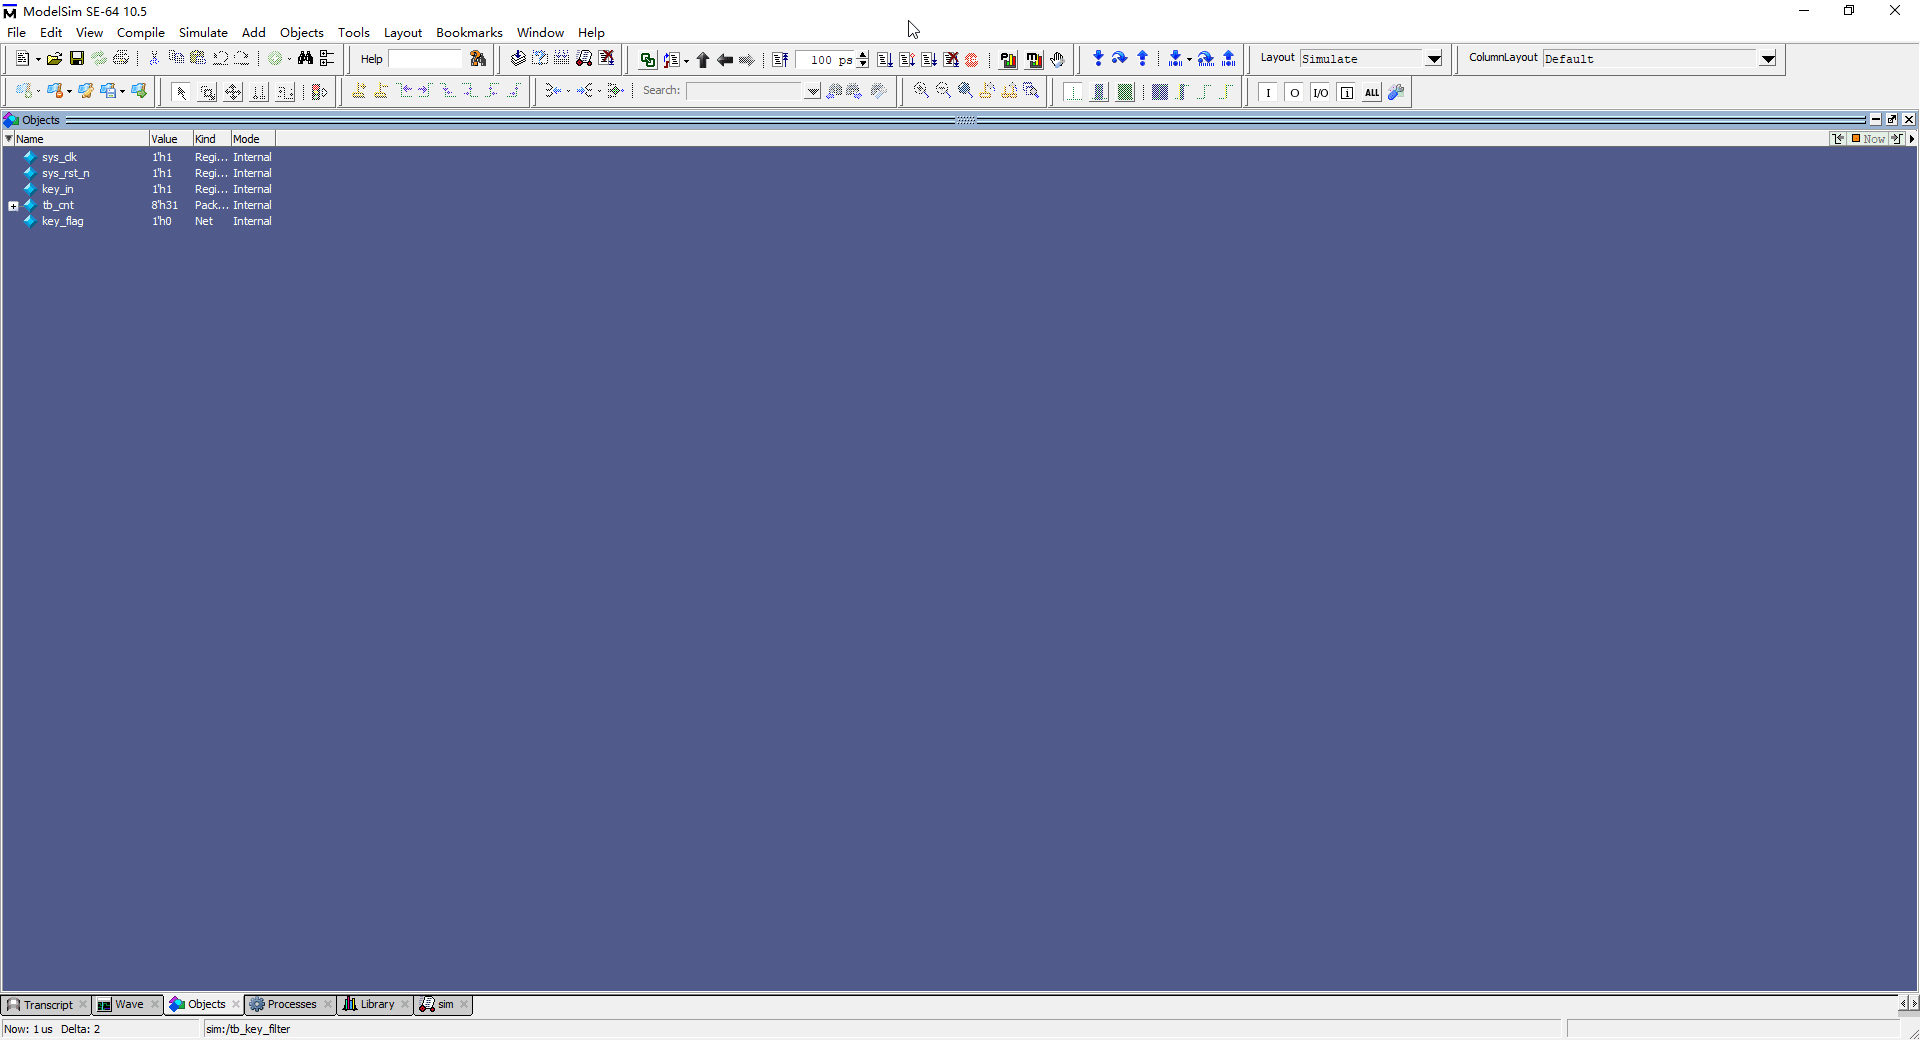The image size is (1920, 1040).
Task: Select the arrow Select Mode tool
Action: pos(181,92)
